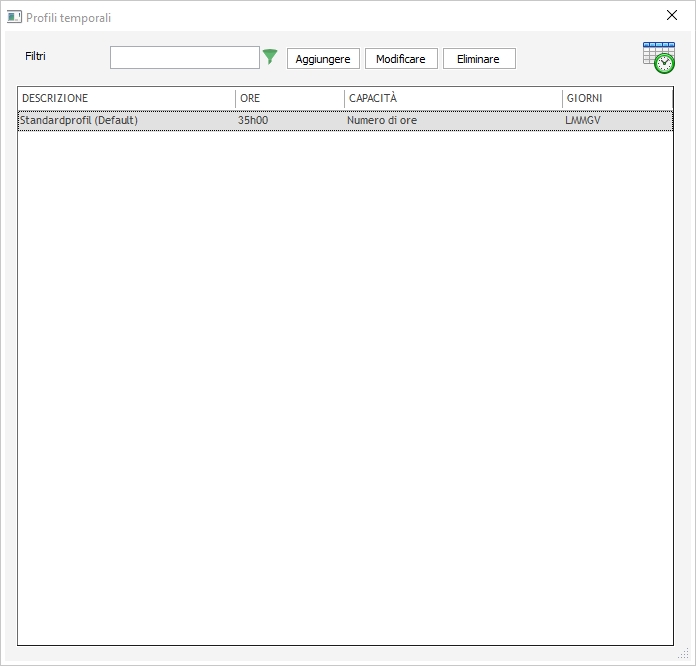Sort by the CAPACITÀ column header

tap(453, 98)
